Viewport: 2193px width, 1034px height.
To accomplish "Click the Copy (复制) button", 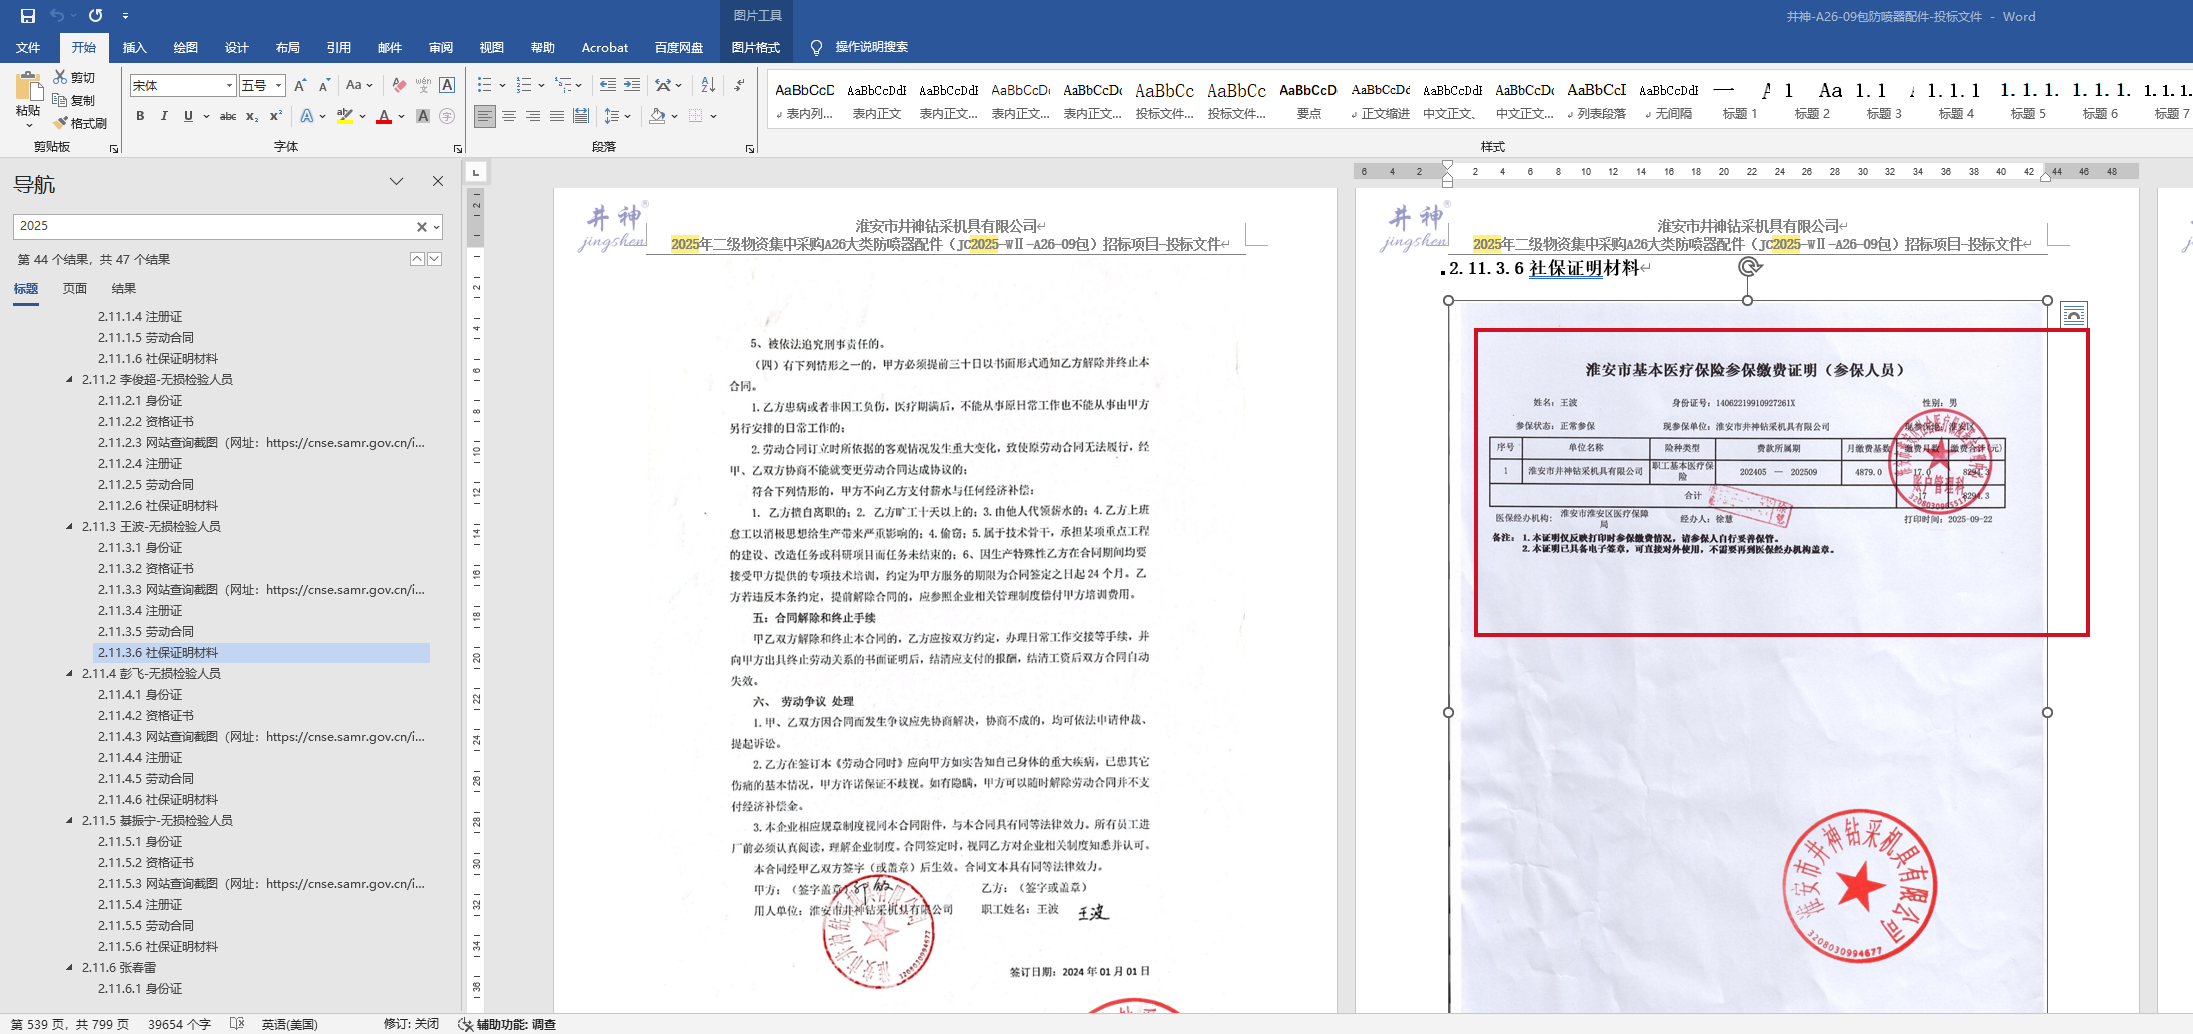I will 75,100.
